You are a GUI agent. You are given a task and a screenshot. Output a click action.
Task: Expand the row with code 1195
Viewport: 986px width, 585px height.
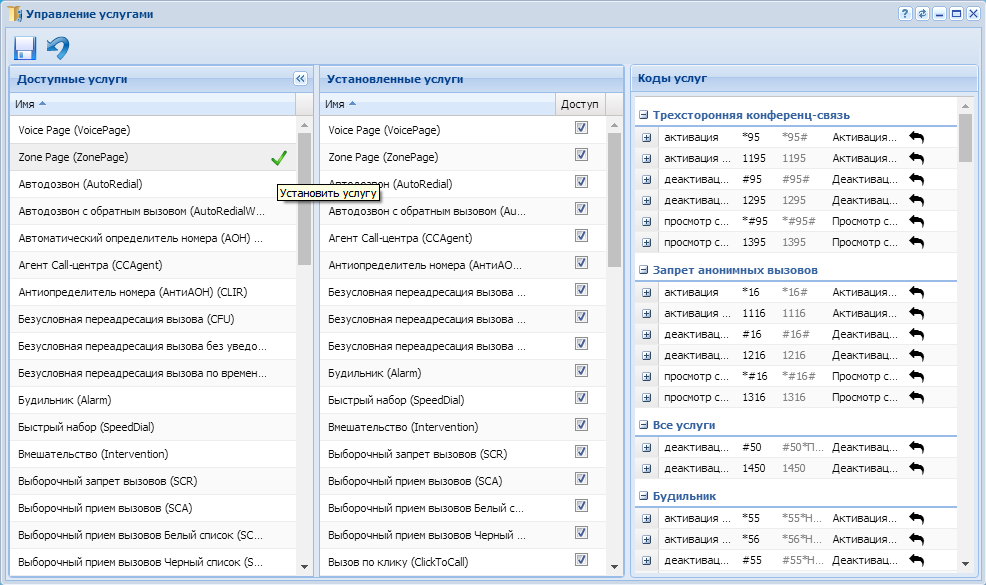click(646, 158)
